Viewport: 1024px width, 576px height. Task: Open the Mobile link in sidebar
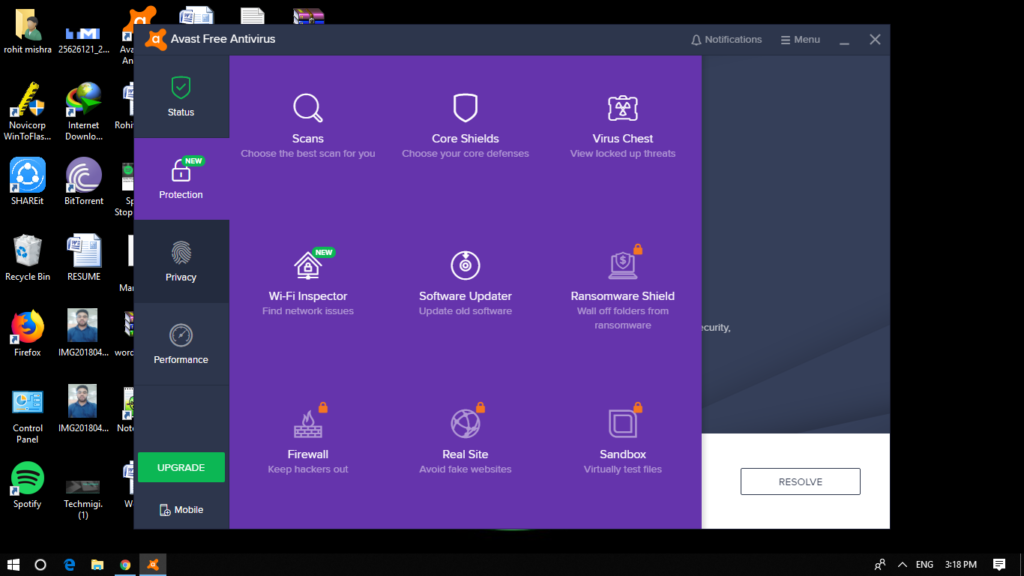coord(181,509)
